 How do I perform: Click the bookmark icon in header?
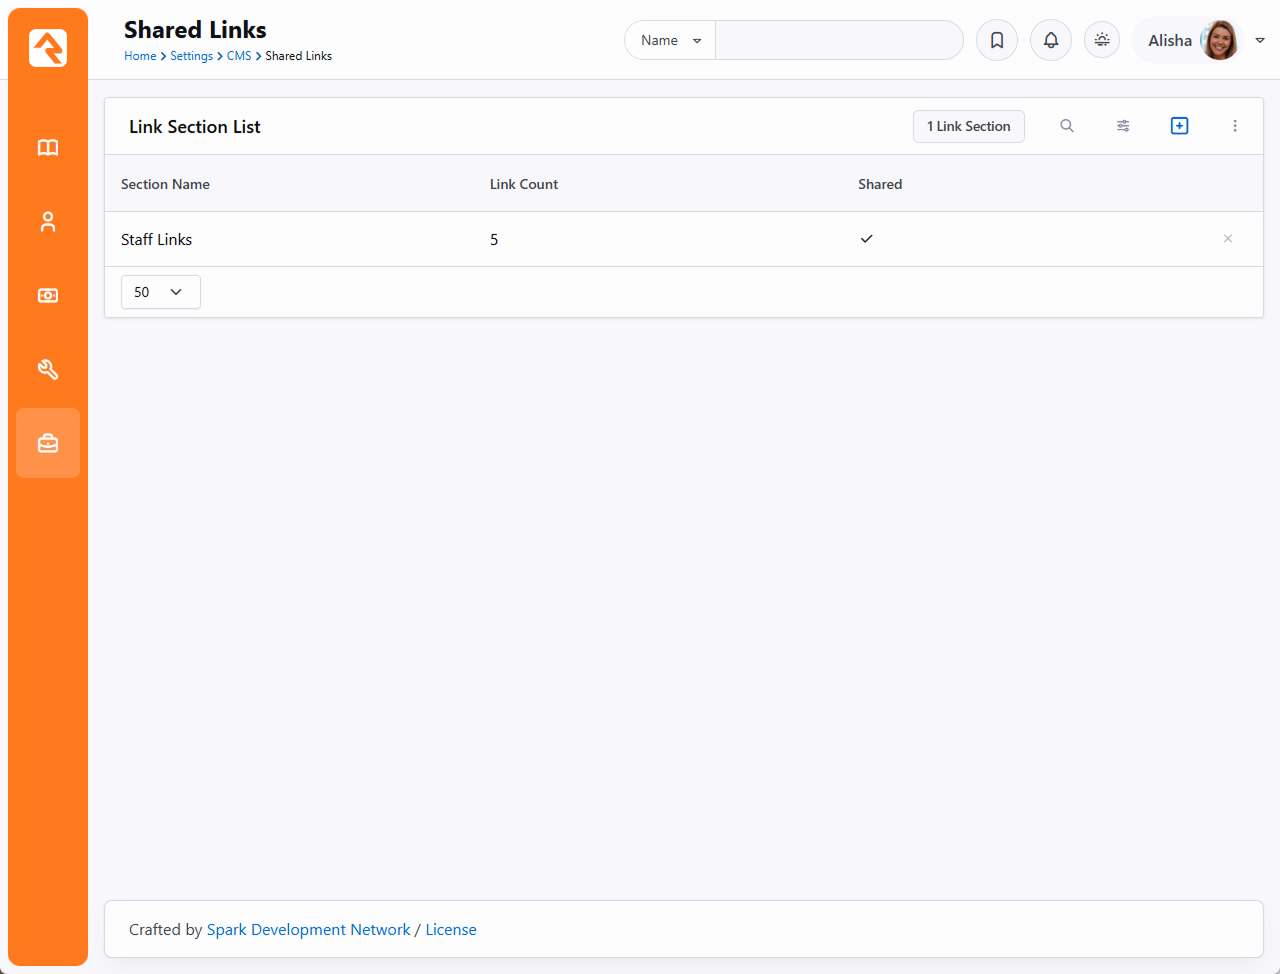pyautogui.click(x=996, y=41)
